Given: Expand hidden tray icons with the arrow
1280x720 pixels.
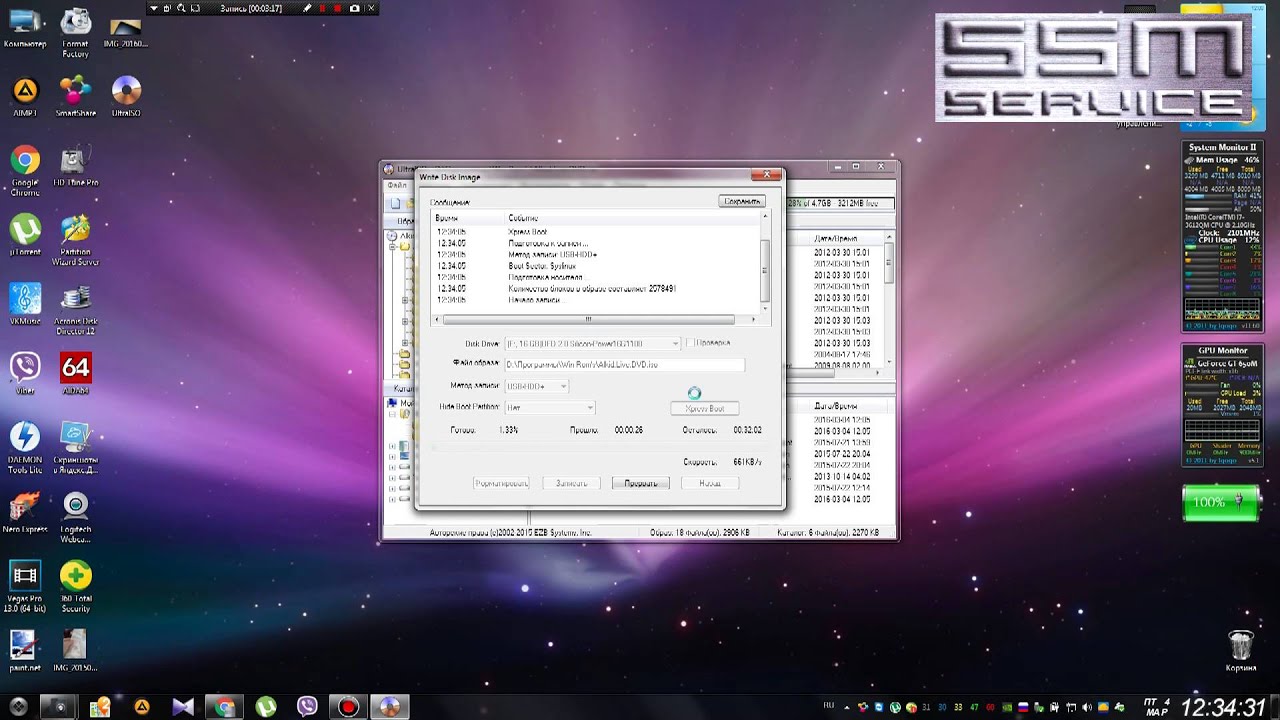Looking at the screenshot, I should tap(848, 707).
